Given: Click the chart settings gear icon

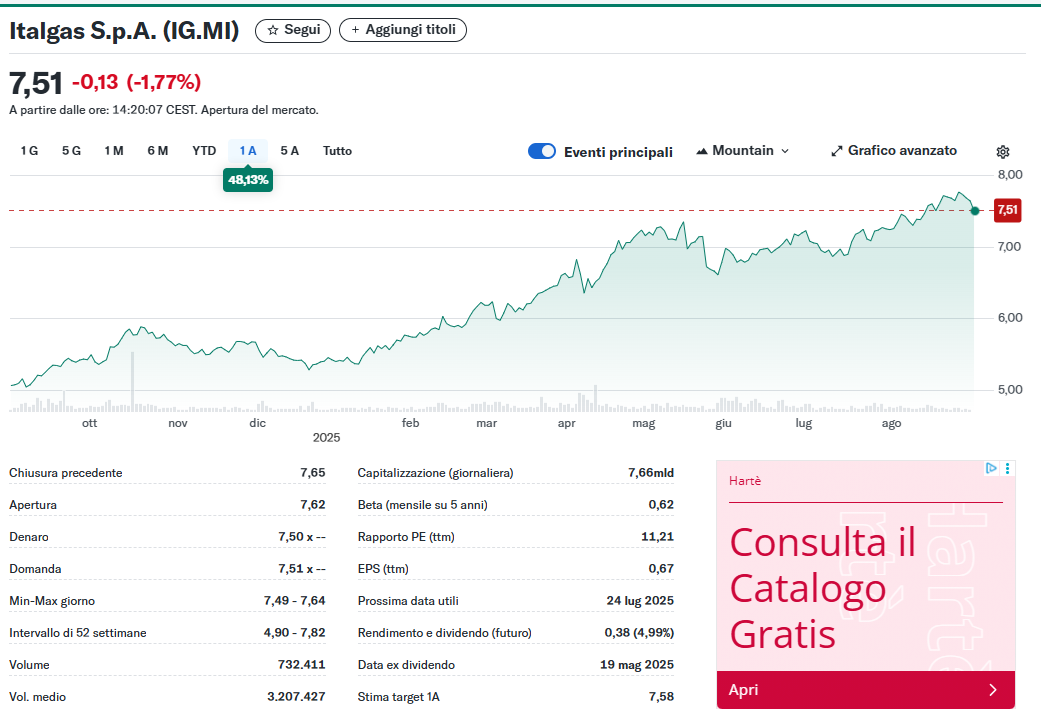Looking at the screenshot, I should [x=1002, y=152].
